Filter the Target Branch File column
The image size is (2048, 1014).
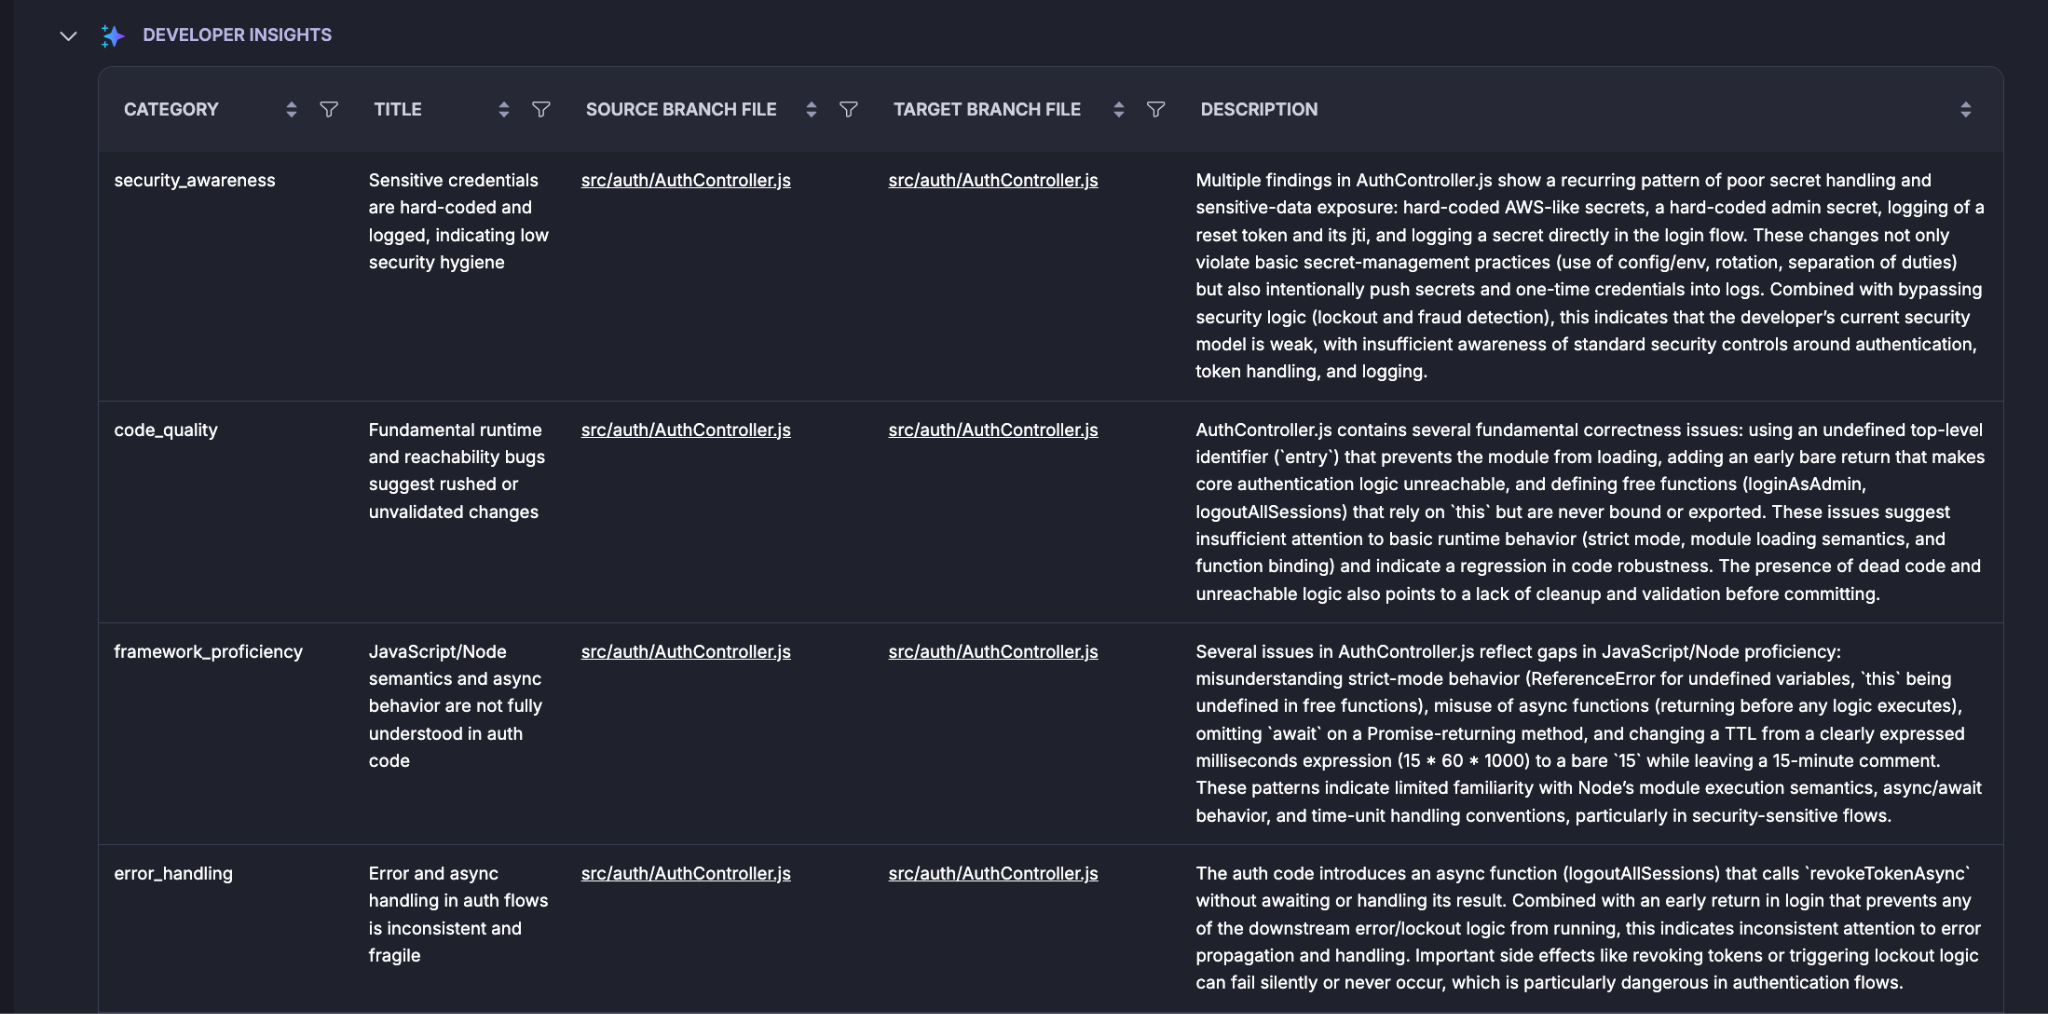tap(1156, 110)
